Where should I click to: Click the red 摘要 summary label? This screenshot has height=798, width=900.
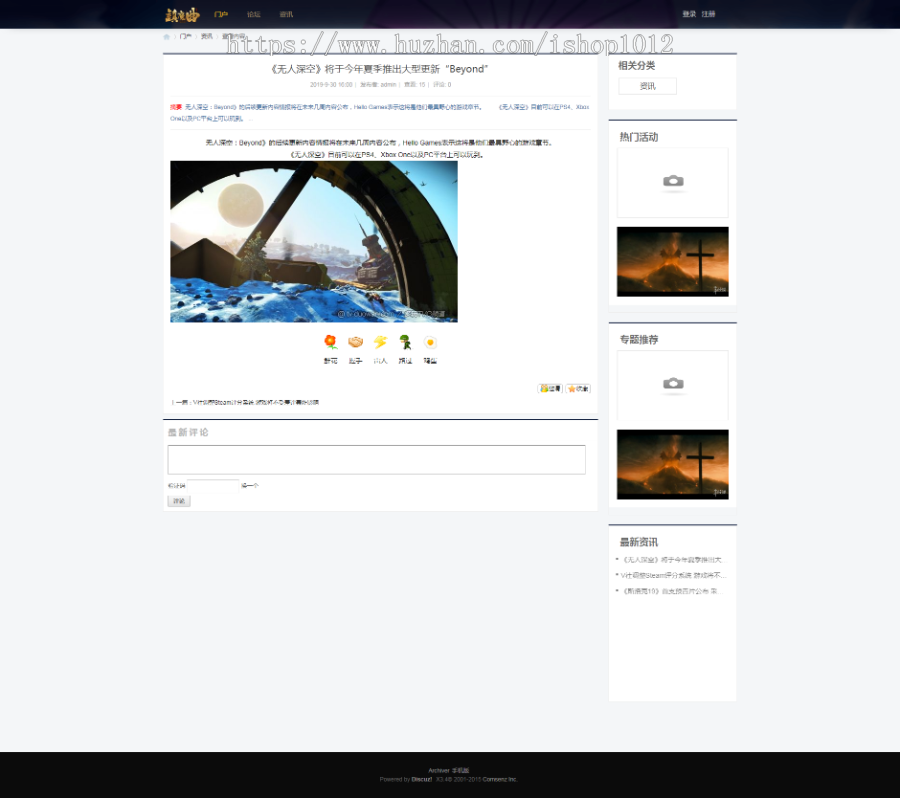pyautogui.click(x=176, y=107)
